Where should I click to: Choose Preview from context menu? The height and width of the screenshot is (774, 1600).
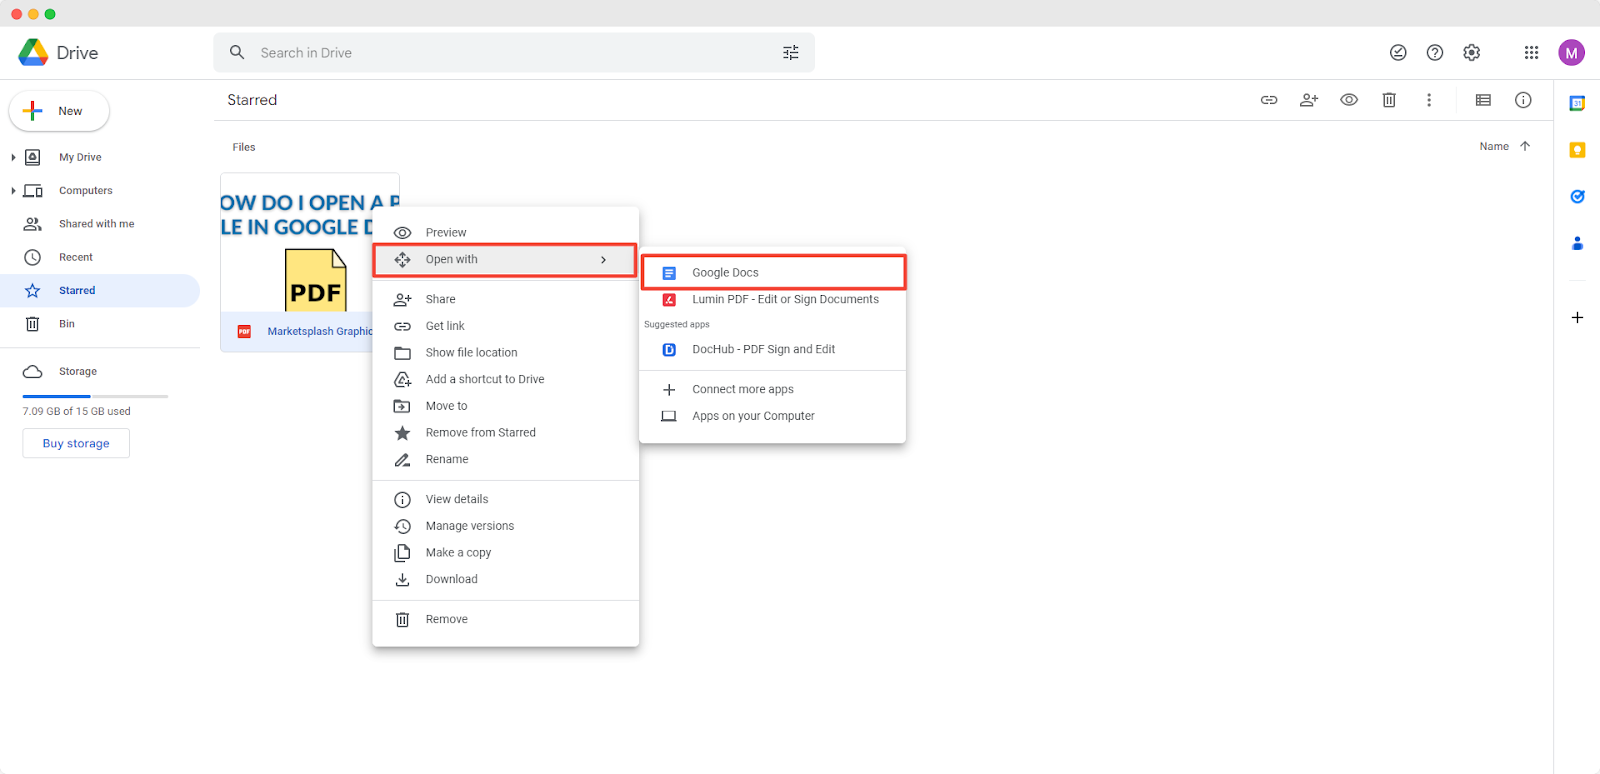click(x=505, y=233)
